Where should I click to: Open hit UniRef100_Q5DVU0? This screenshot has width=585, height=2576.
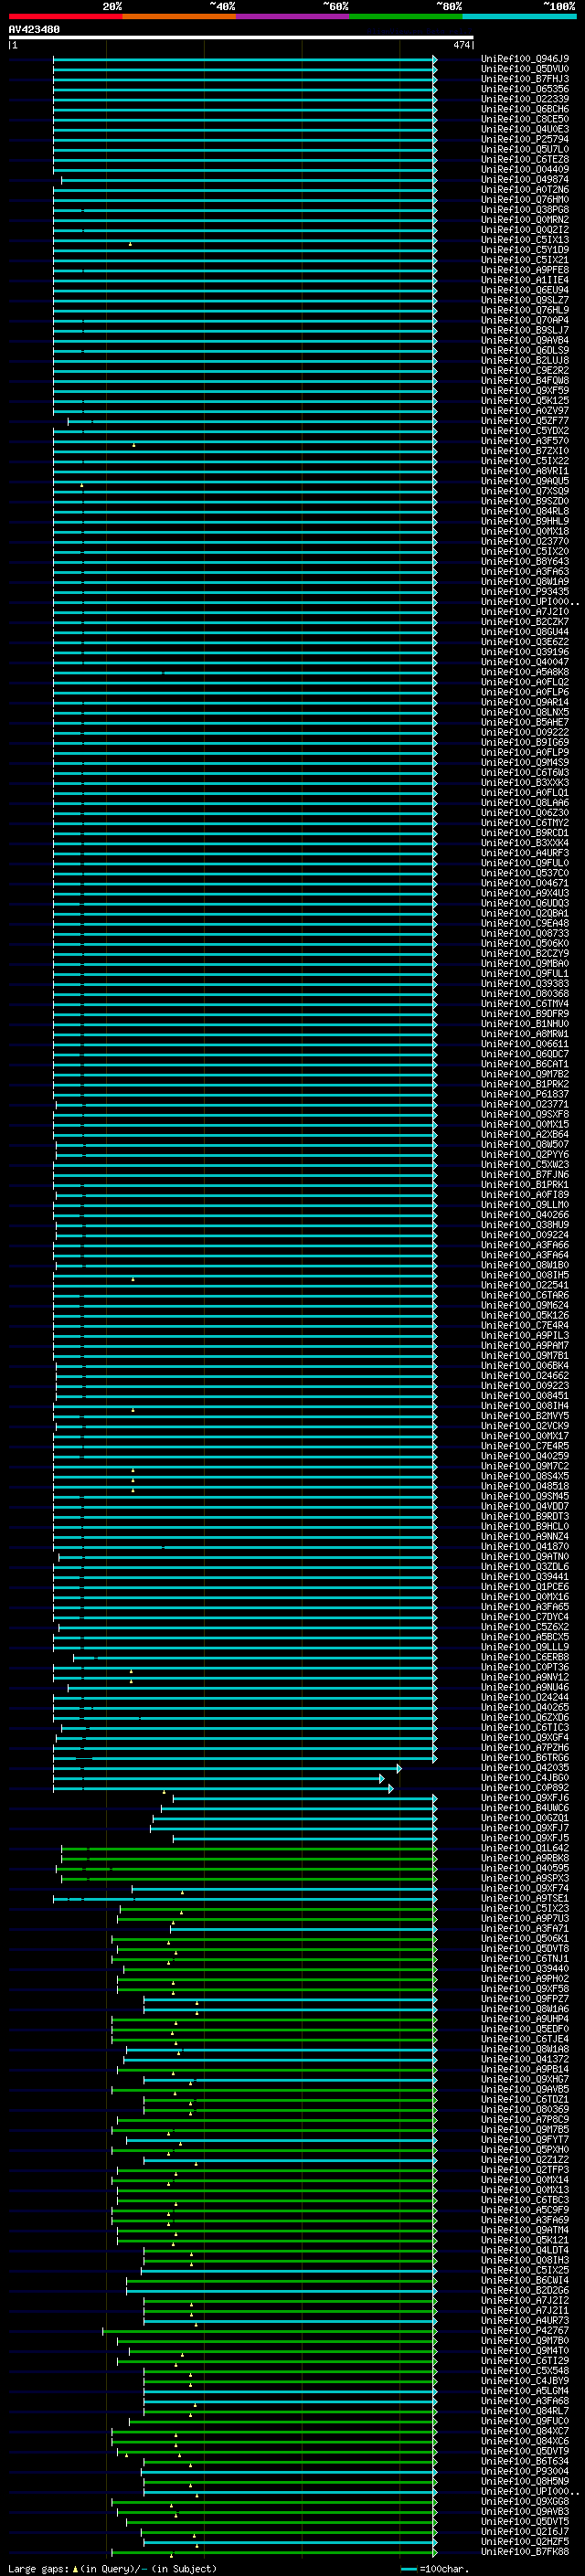click(x=524, y=69)
